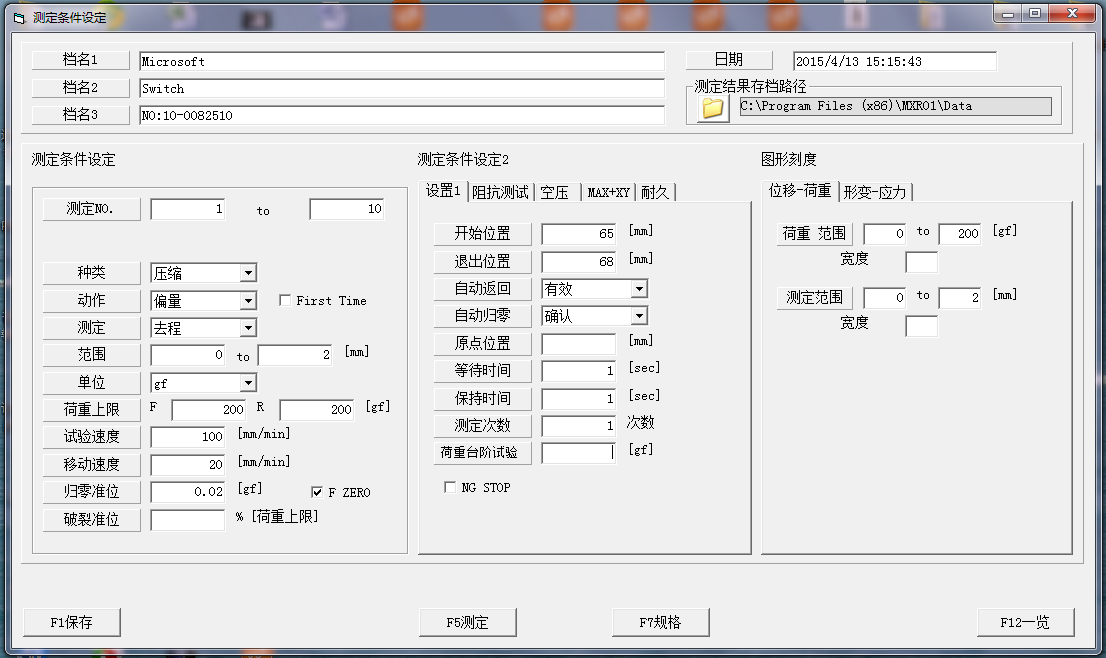
Task: Toggle the NG STOP checkbox
Action: pyautogui.click(x=449, y=488)
